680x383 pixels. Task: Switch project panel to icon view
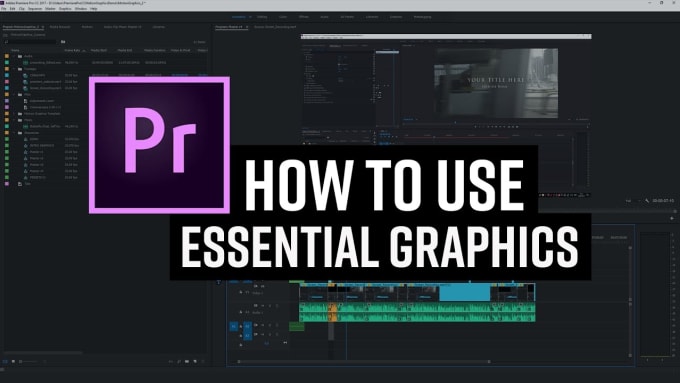pyautogui.click(x=13, y=361)
